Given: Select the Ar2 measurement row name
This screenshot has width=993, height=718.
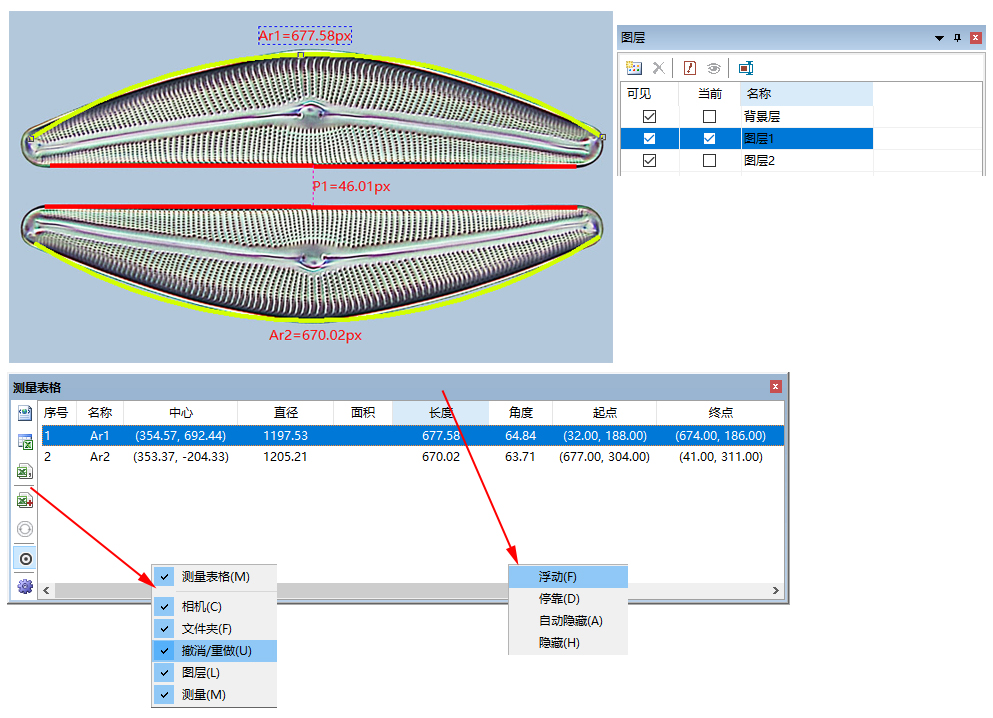Looking at the screenshot, I should pos(99,457).
